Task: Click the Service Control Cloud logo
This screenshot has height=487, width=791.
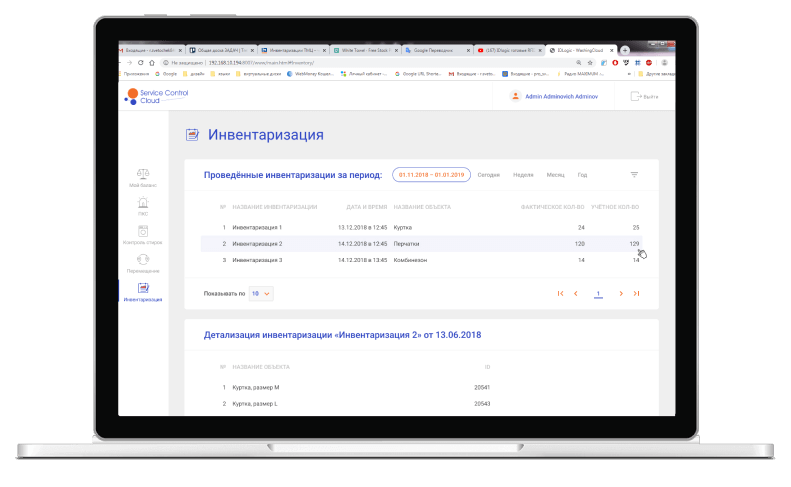Action: tap(156, 96)
